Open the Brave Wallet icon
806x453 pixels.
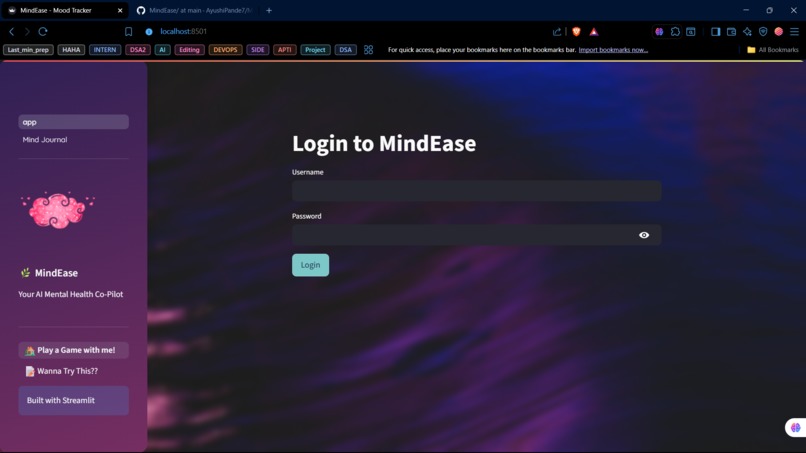(x=731, y=31)
